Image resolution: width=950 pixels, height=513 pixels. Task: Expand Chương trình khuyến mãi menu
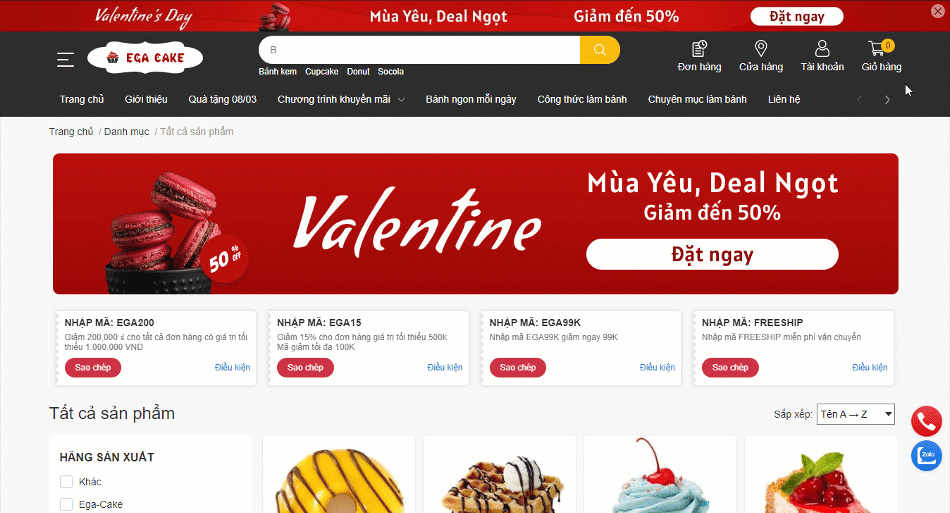pyautogui.click(x=340, y=99)
